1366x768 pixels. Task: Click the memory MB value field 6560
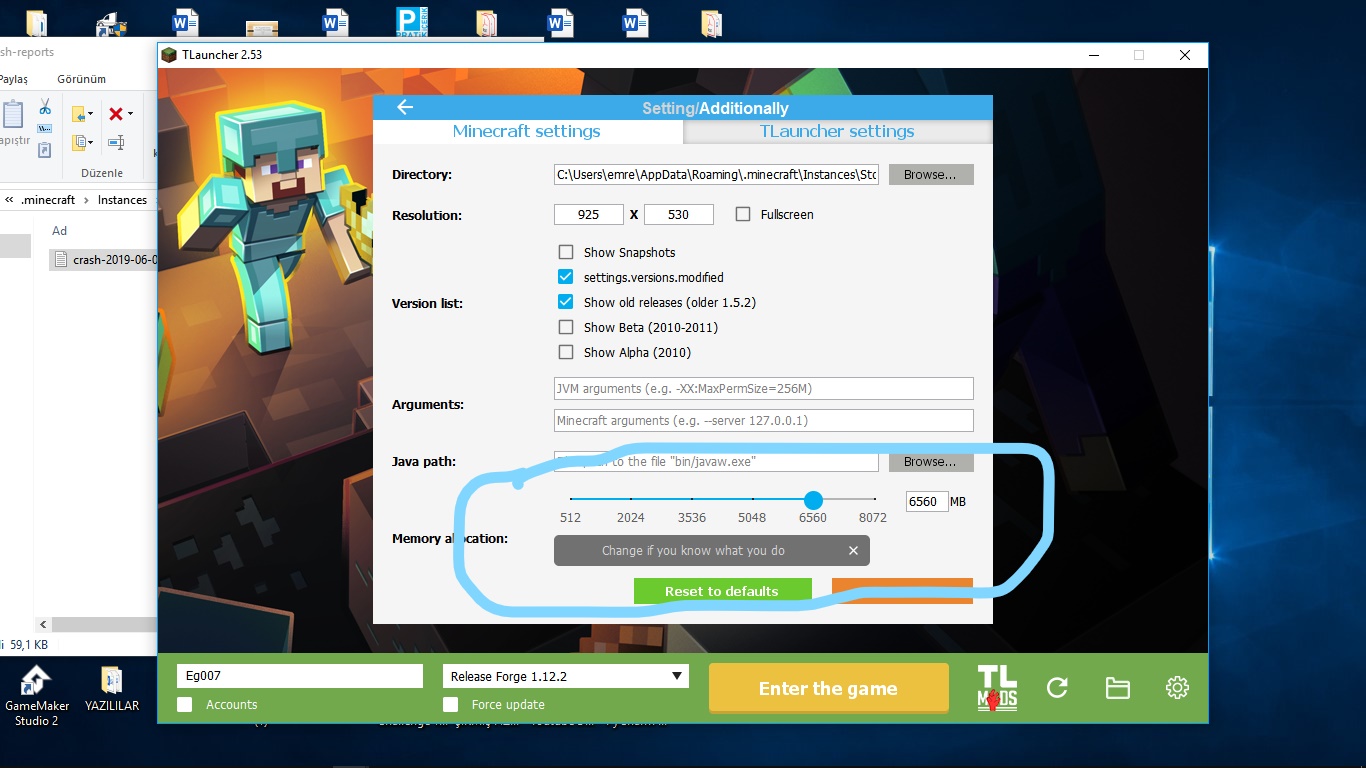point(927,501)
